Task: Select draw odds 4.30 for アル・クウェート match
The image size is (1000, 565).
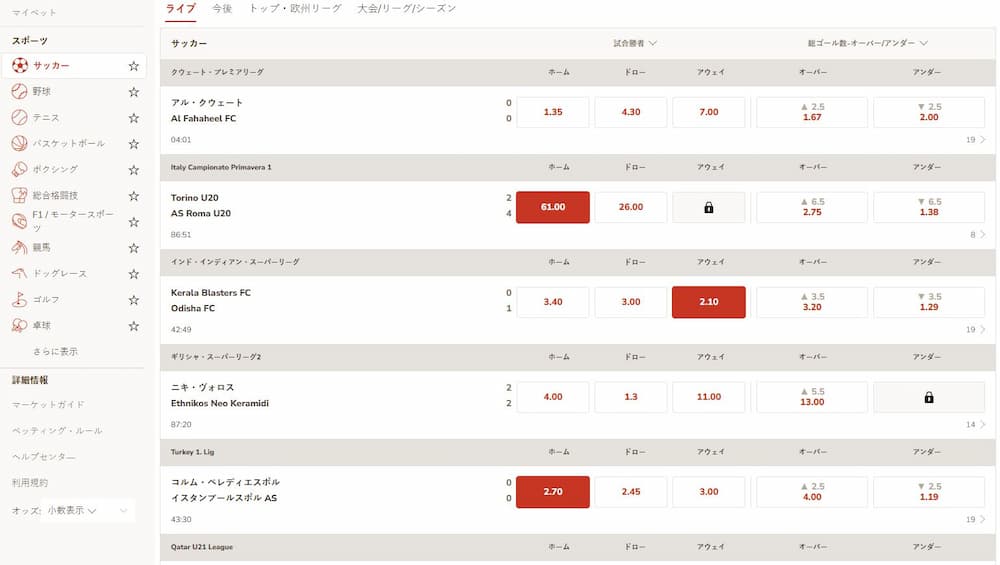Action: 631,112
